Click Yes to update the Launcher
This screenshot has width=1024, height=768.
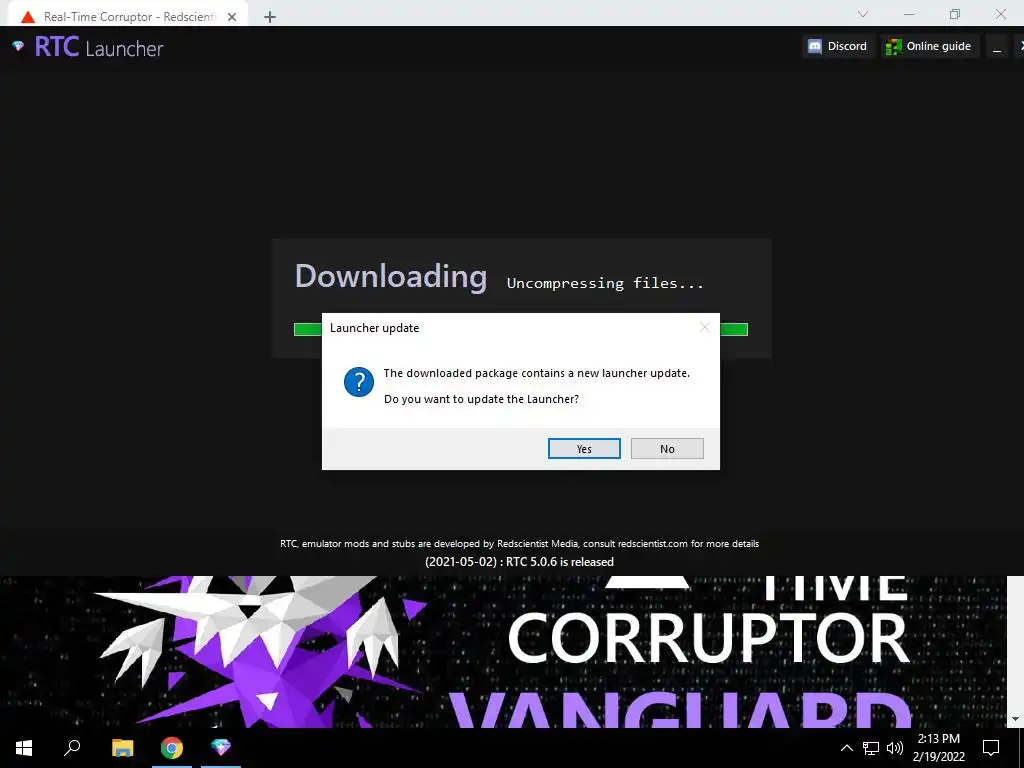pos(584,449)
